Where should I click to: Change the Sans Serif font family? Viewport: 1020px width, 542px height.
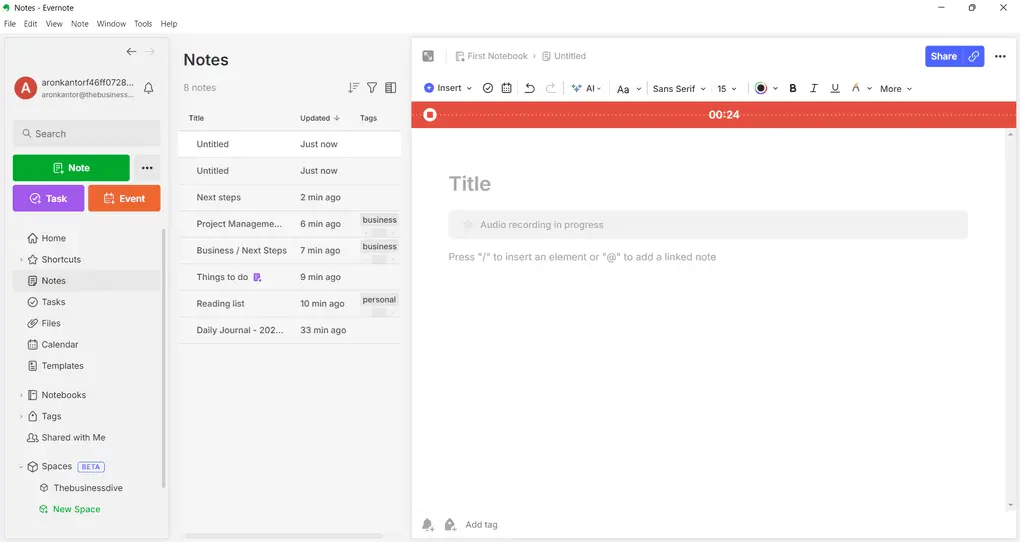coord(679,88)
